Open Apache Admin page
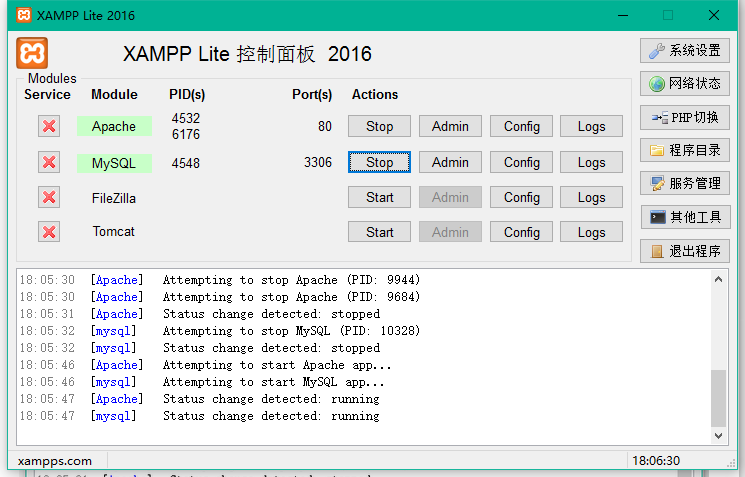The width and height of the screenshot is (745, 477). coord(450,126)
